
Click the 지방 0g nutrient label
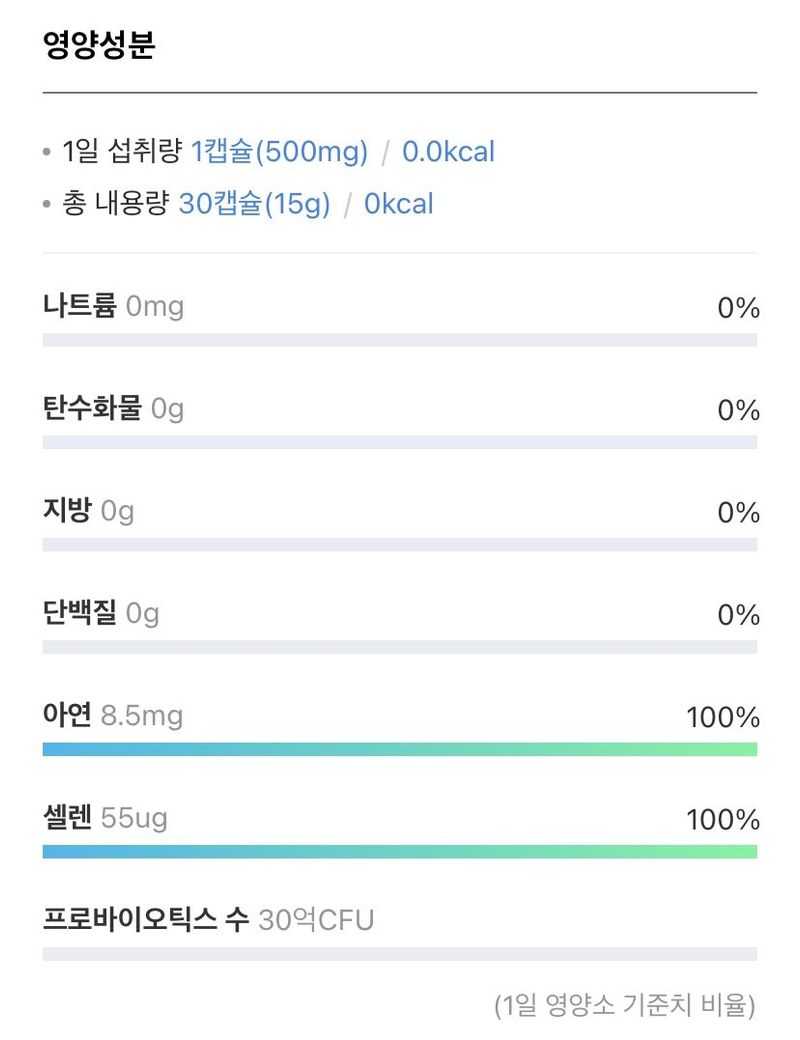point(88,511)
